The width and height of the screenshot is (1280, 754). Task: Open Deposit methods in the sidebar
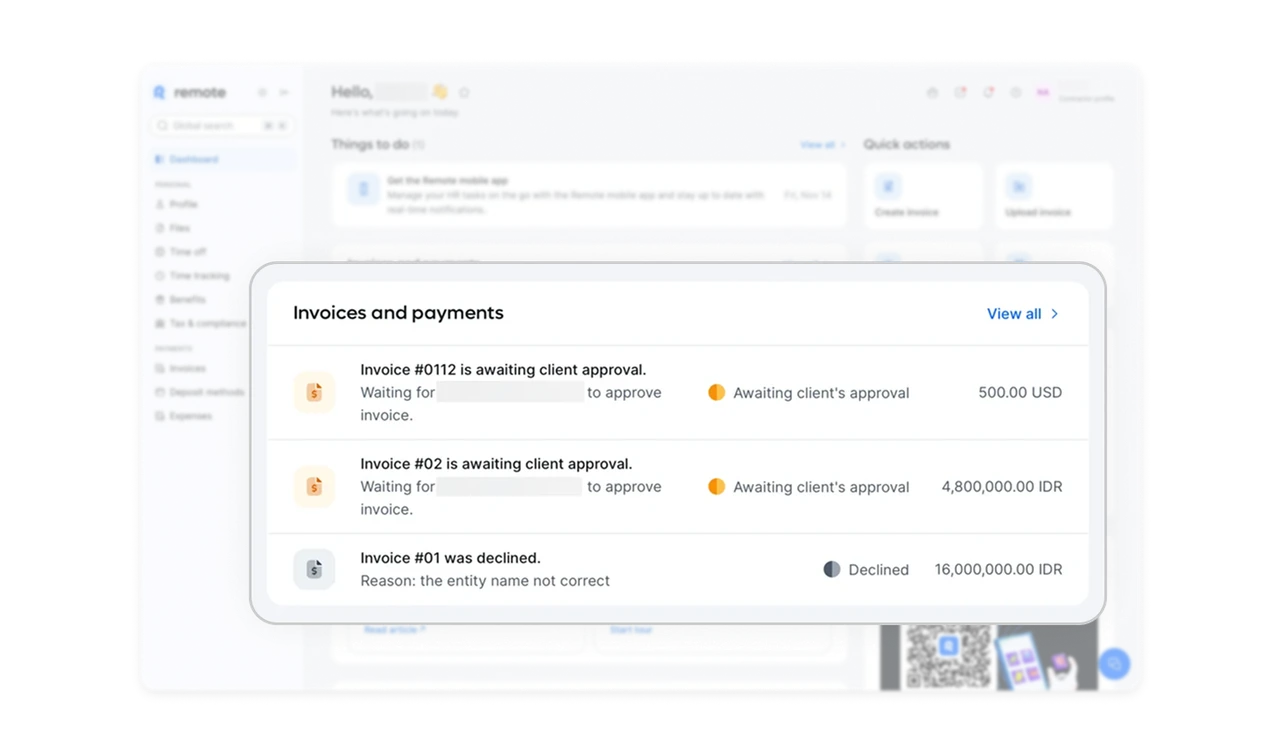[x=199, y=392]
